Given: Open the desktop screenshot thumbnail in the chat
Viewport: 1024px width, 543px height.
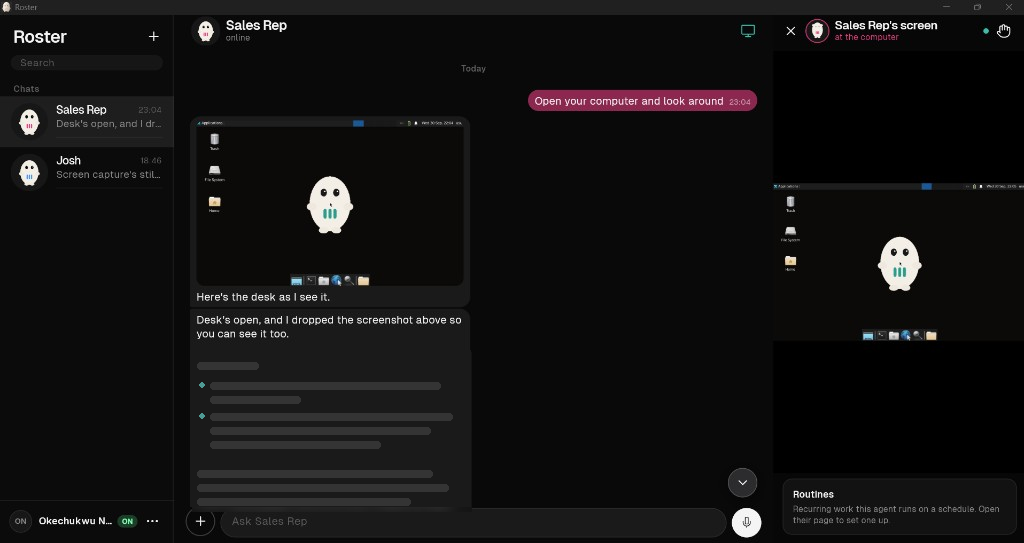Looking at the screenshot, I should (330, 203).
